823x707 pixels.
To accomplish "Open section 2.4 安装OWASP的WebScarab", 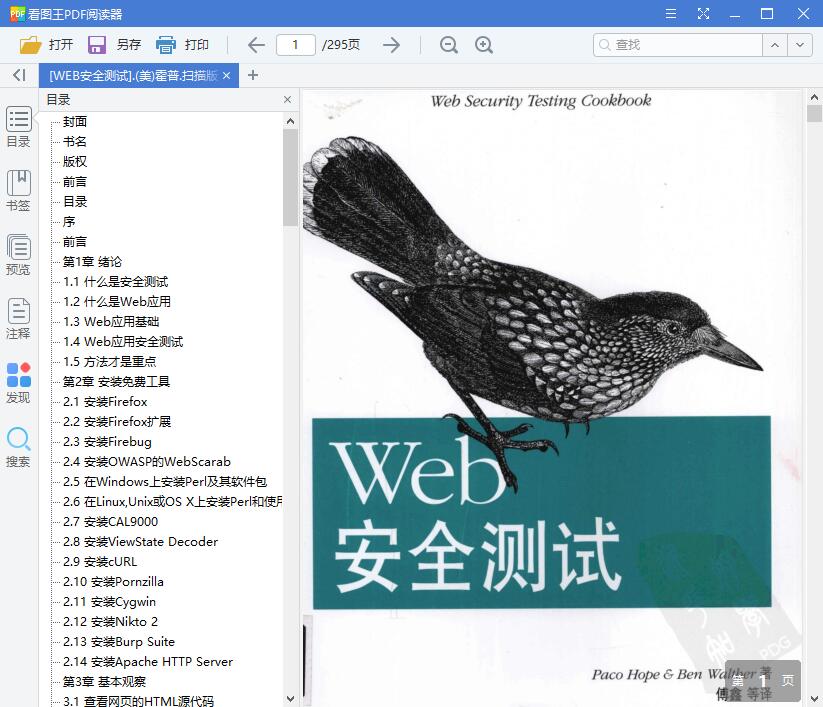I will pos(146,461).
